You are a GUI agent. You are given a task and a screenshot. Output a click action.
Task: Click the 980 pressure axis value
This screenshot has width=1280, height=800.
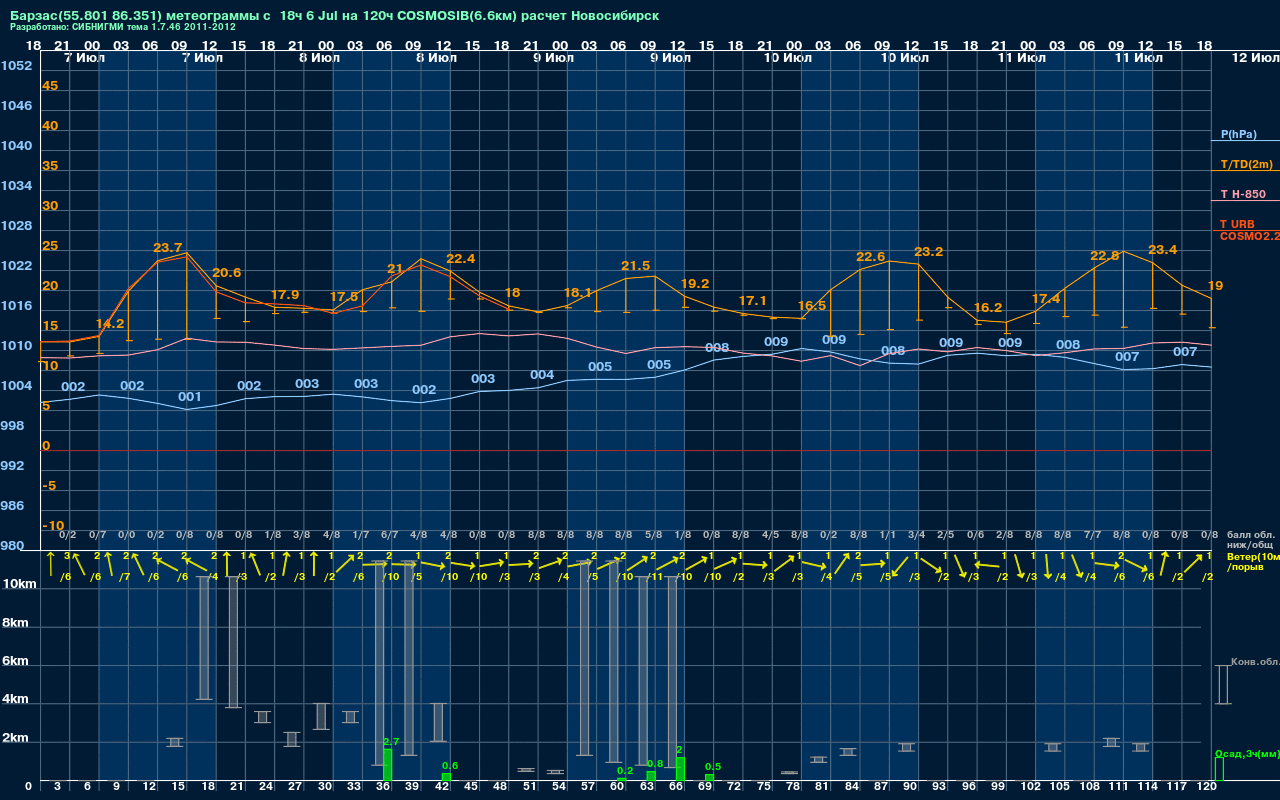(x=12, y=546)
